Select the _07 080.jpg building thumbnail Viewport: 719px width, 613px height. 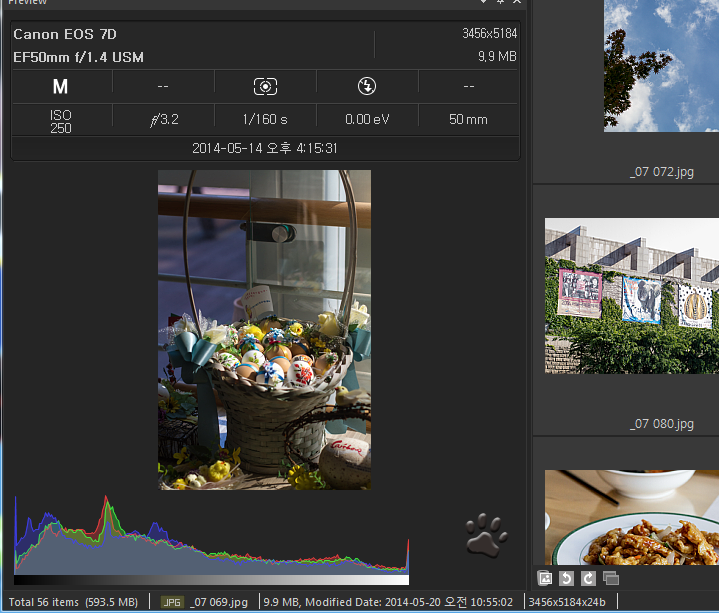(x=632, y=296)
